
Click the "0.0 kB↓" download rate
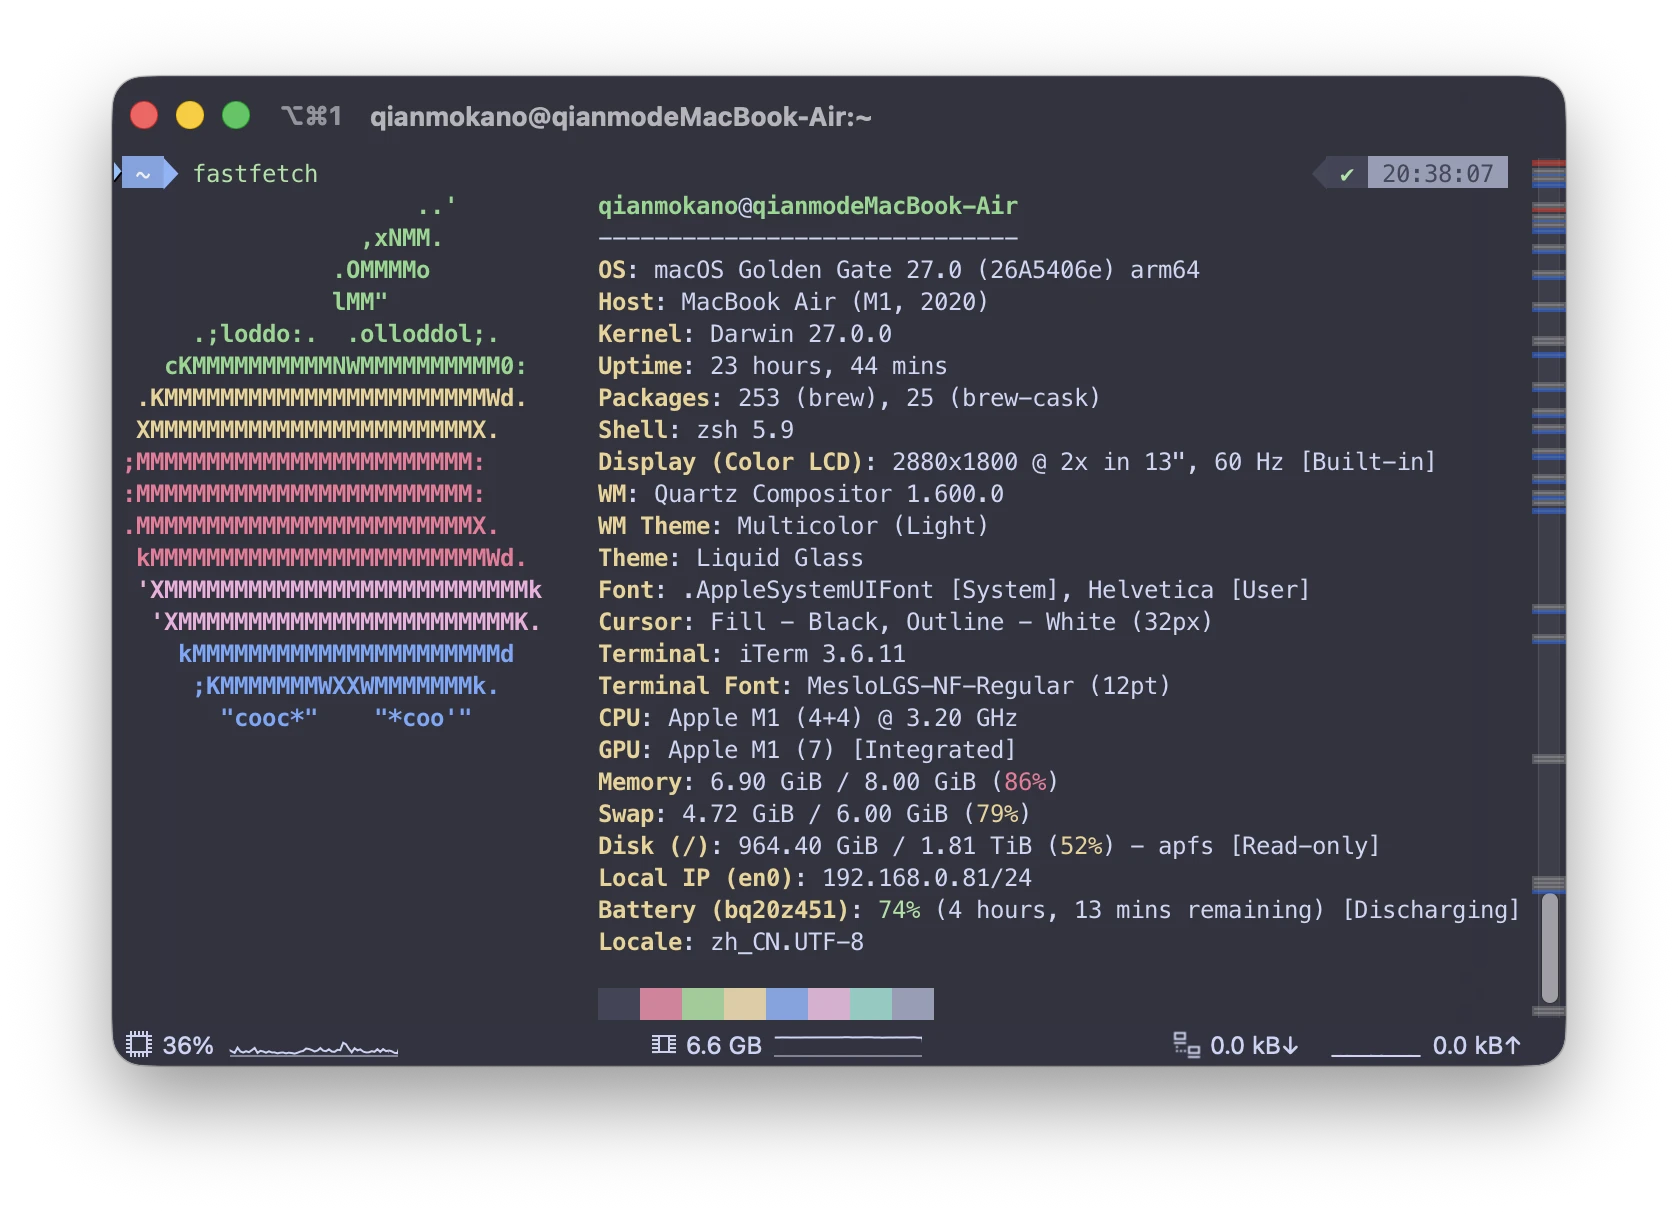coord(1254,1046)
